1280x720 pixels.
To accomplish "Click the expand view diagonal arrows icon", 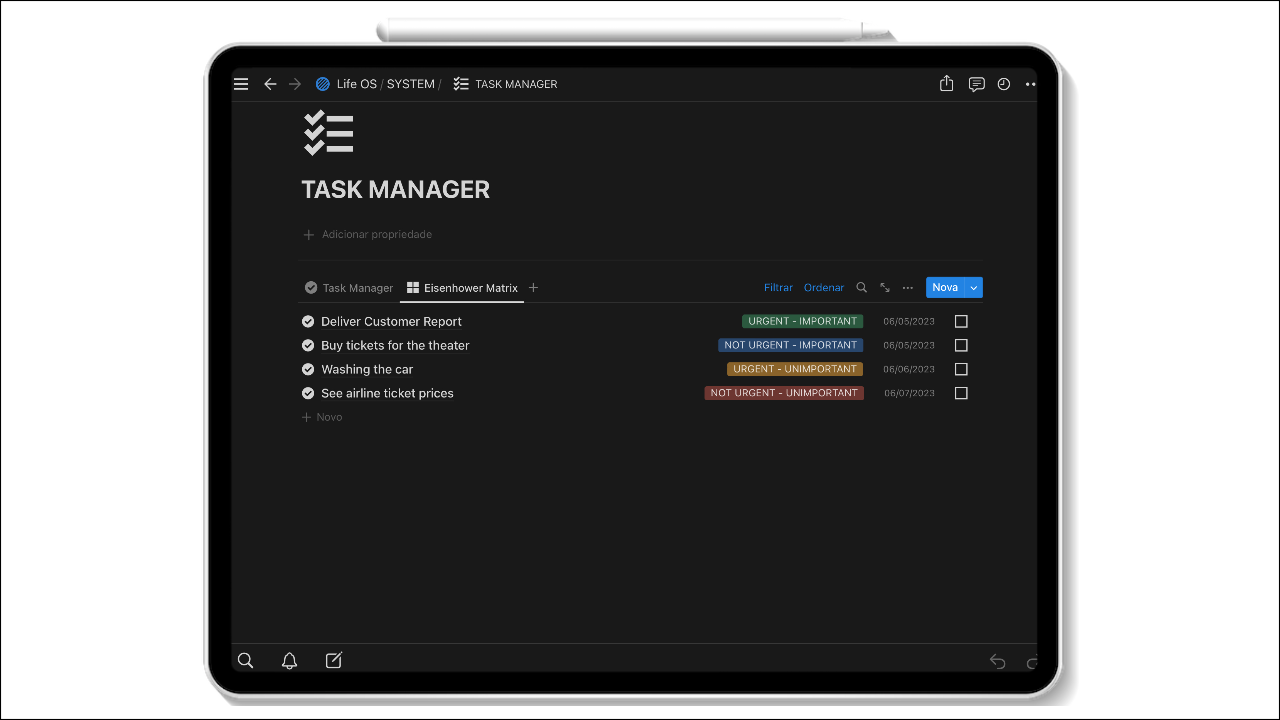I will tap(884, 287).
